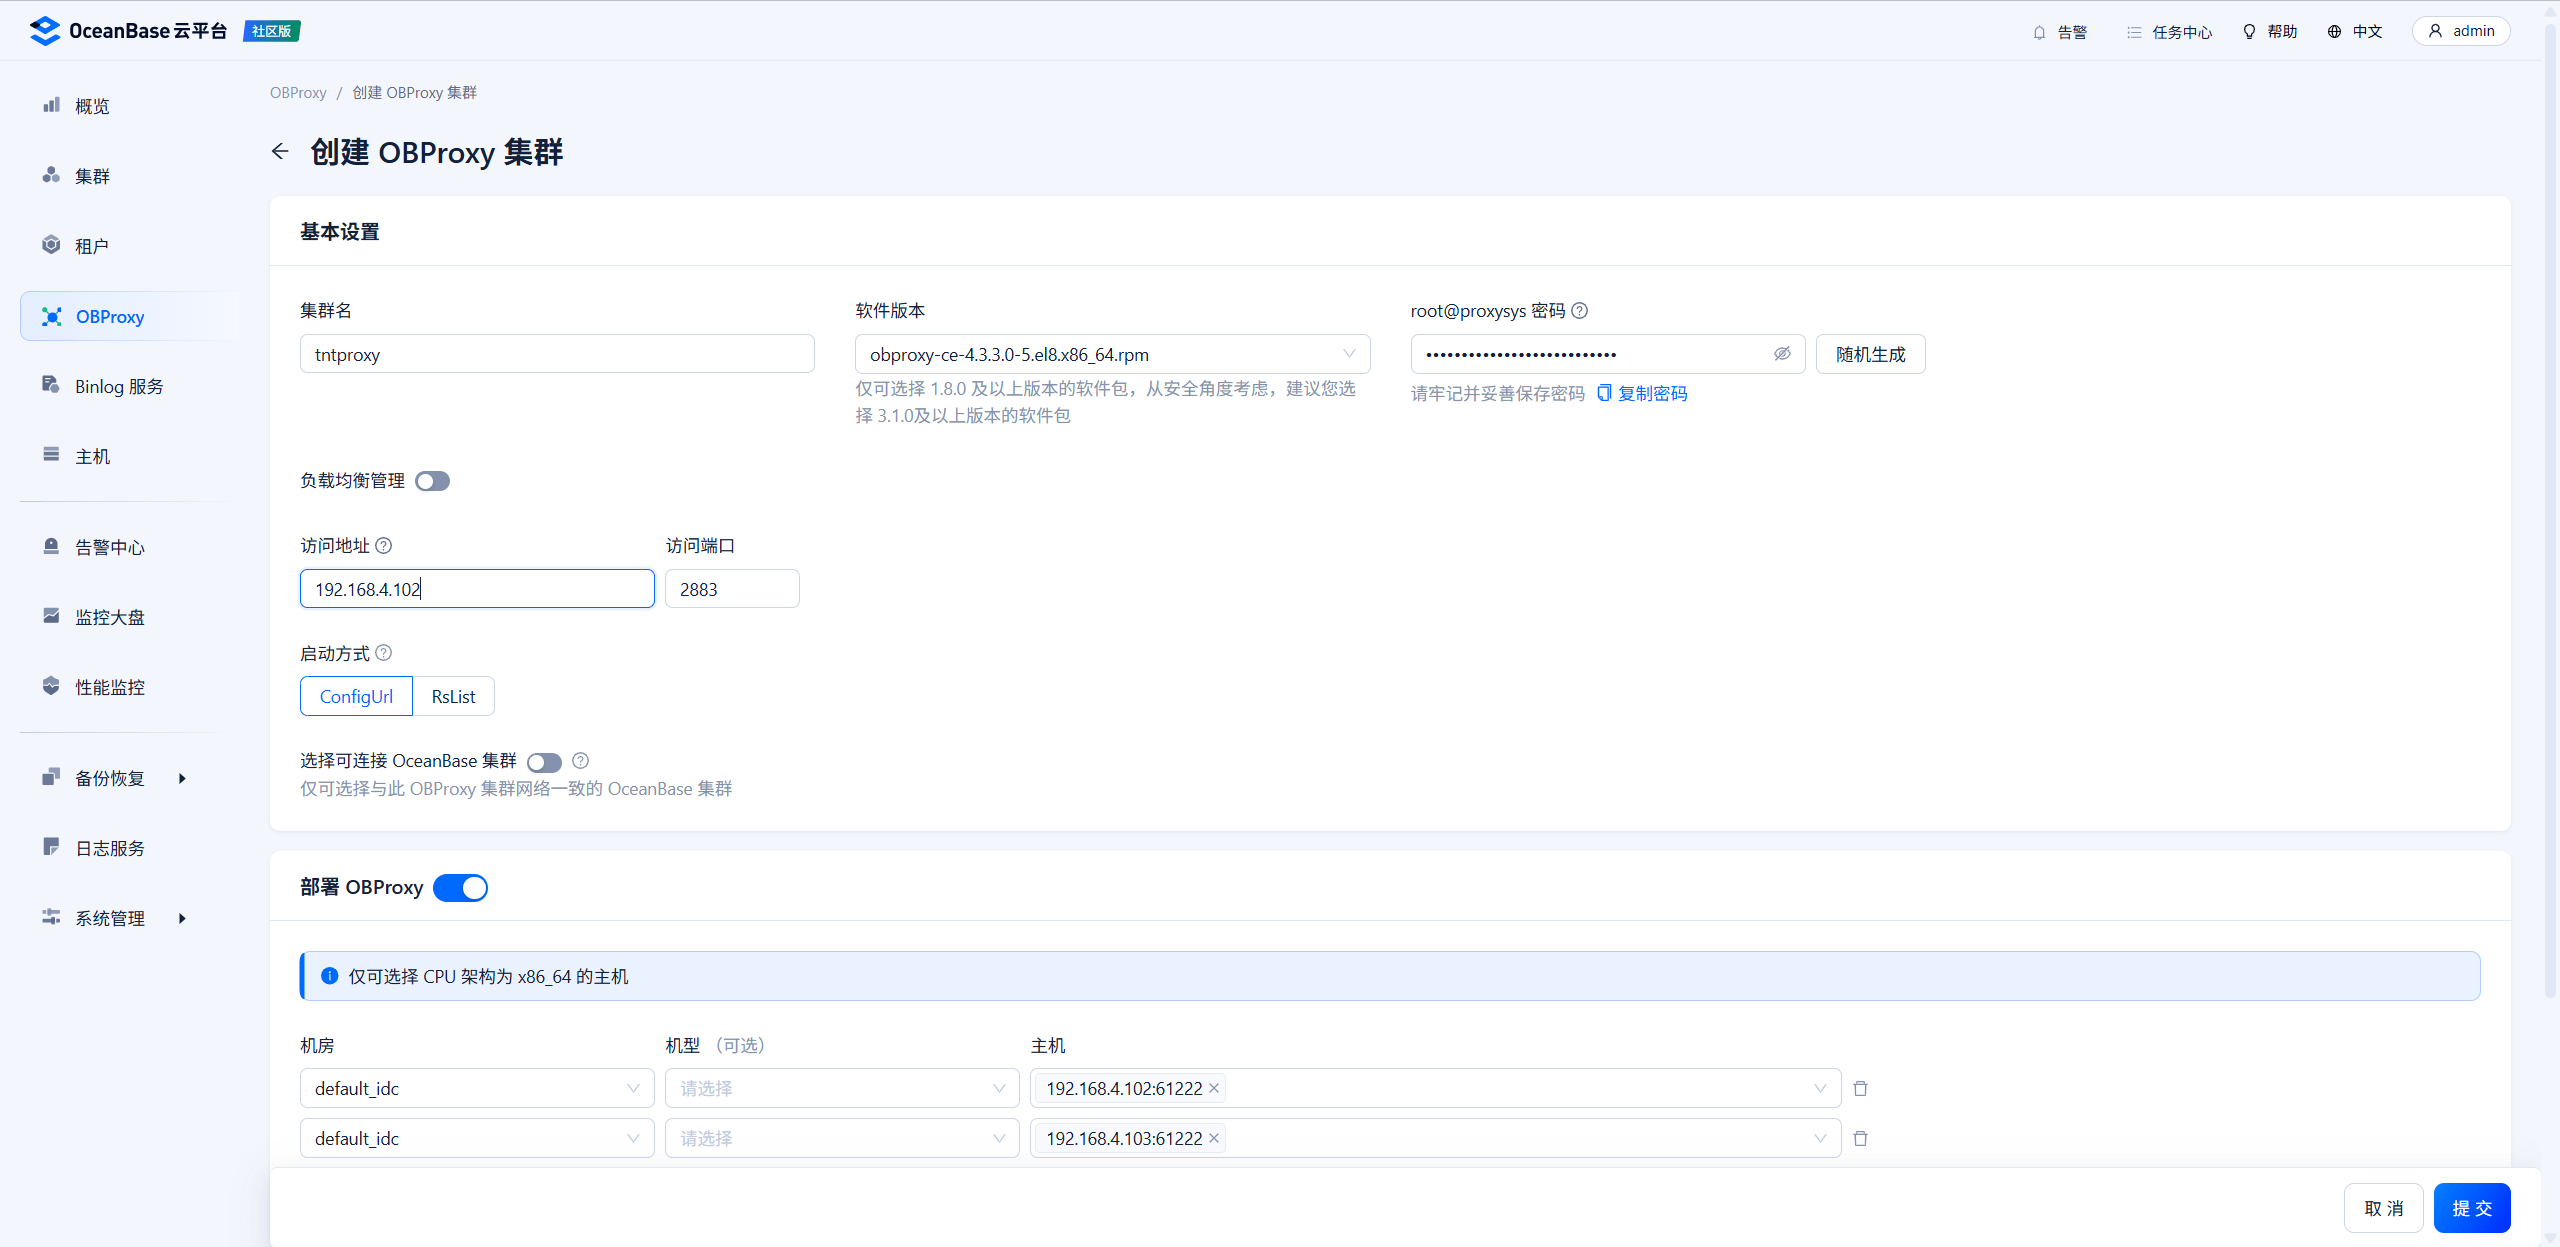Screen dimensions: 2560x1247
Task: Turn on 选择可连接 OceanBase 集群 switch
Action: coord(544,761)
